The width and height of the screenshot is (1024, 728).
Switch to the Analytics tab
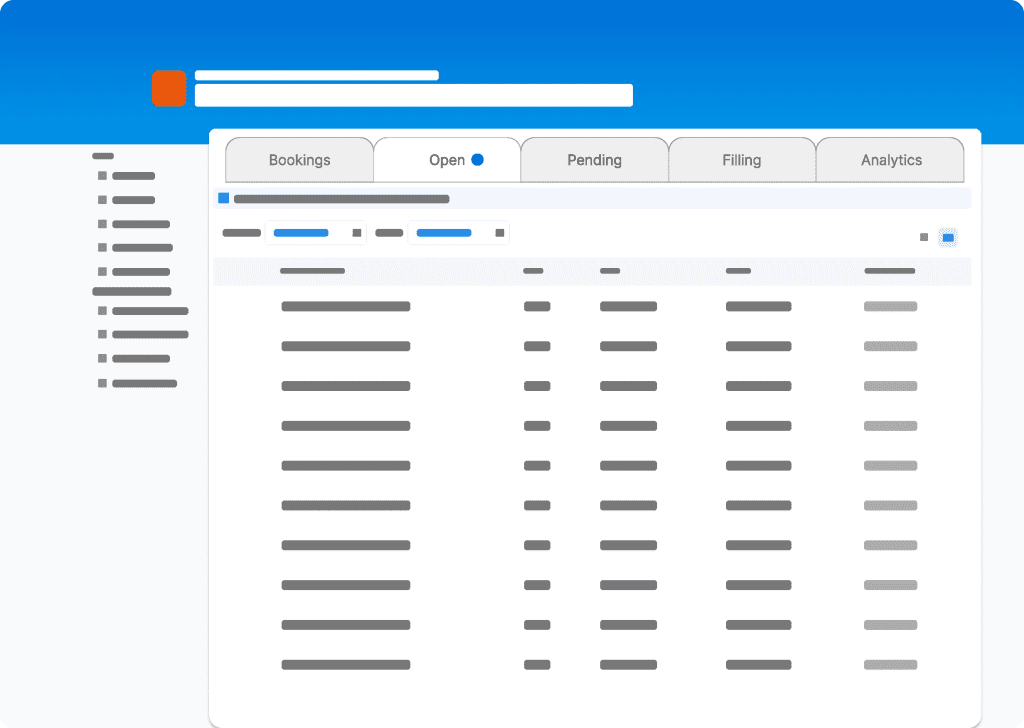[891, 160]
